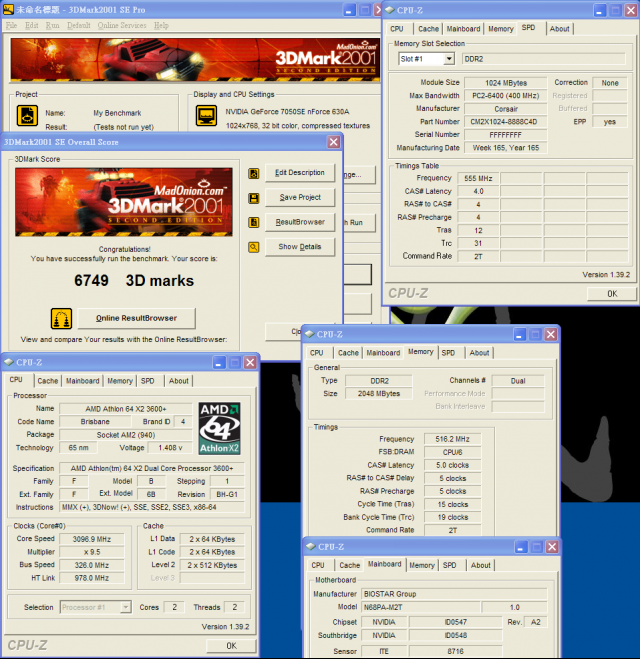The image size is (640, 659).
Task: Click the Code Name Brisbane field
Action: [x=95, y=422]
